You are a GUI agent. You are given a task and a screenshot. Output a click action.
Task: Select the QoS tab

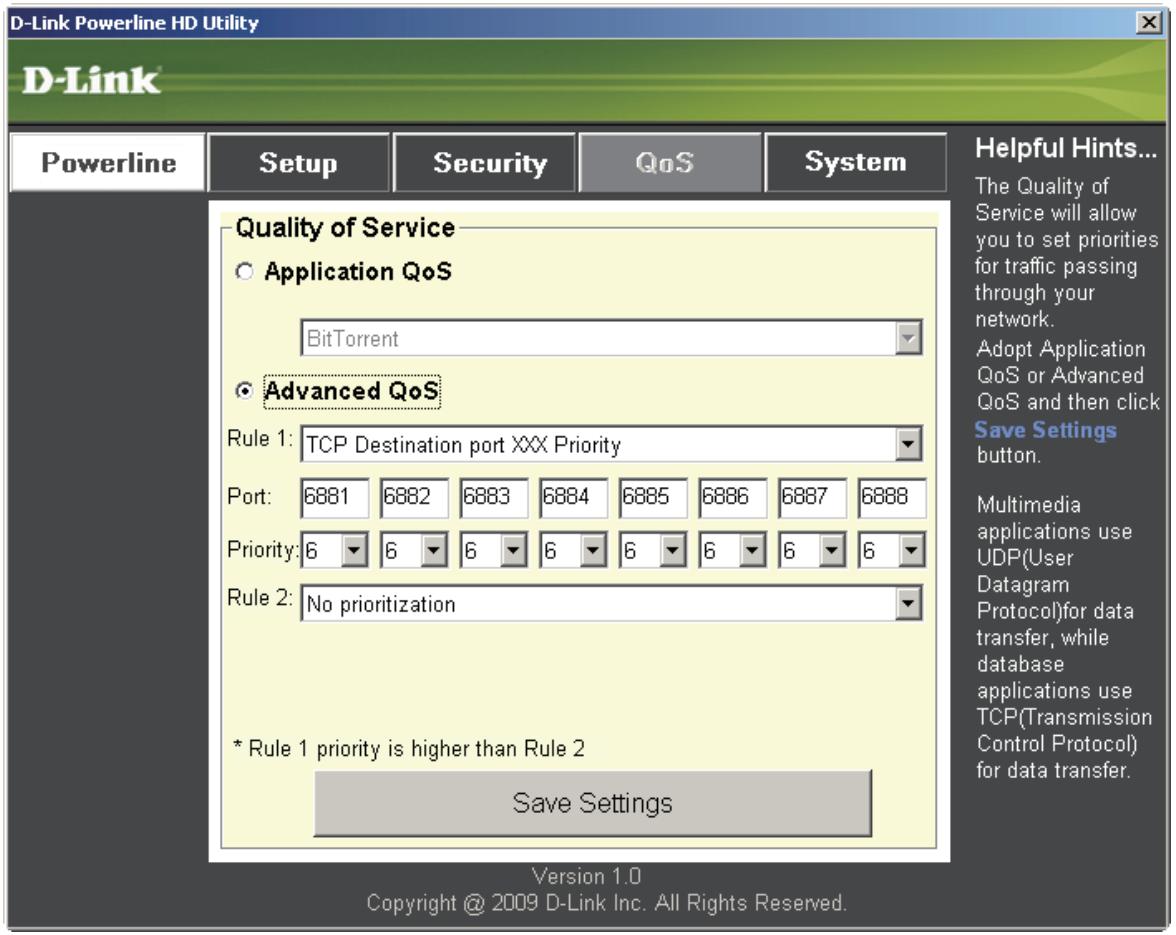click(670, 163)
